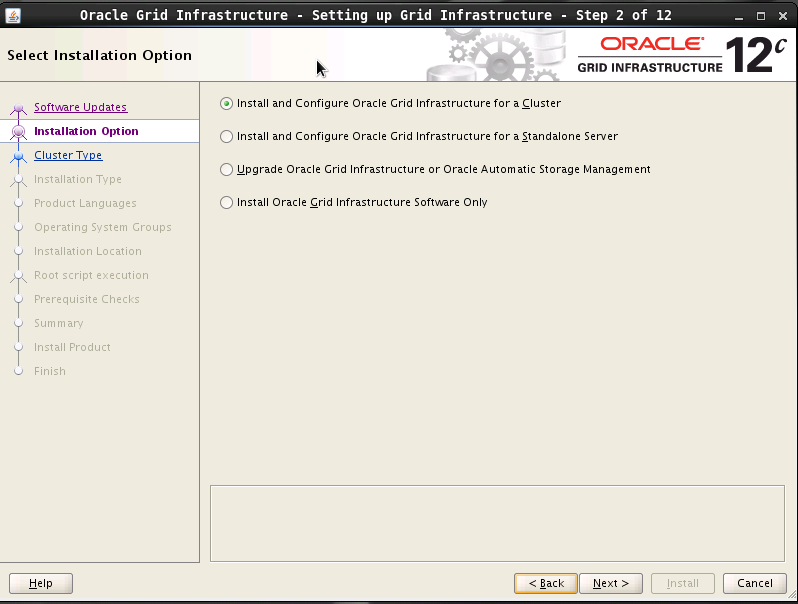Viewport: 798px width, 604px height.
Task: Choose Upgrade Oracle Grid Infrastructure option
Action: [227, 170]
